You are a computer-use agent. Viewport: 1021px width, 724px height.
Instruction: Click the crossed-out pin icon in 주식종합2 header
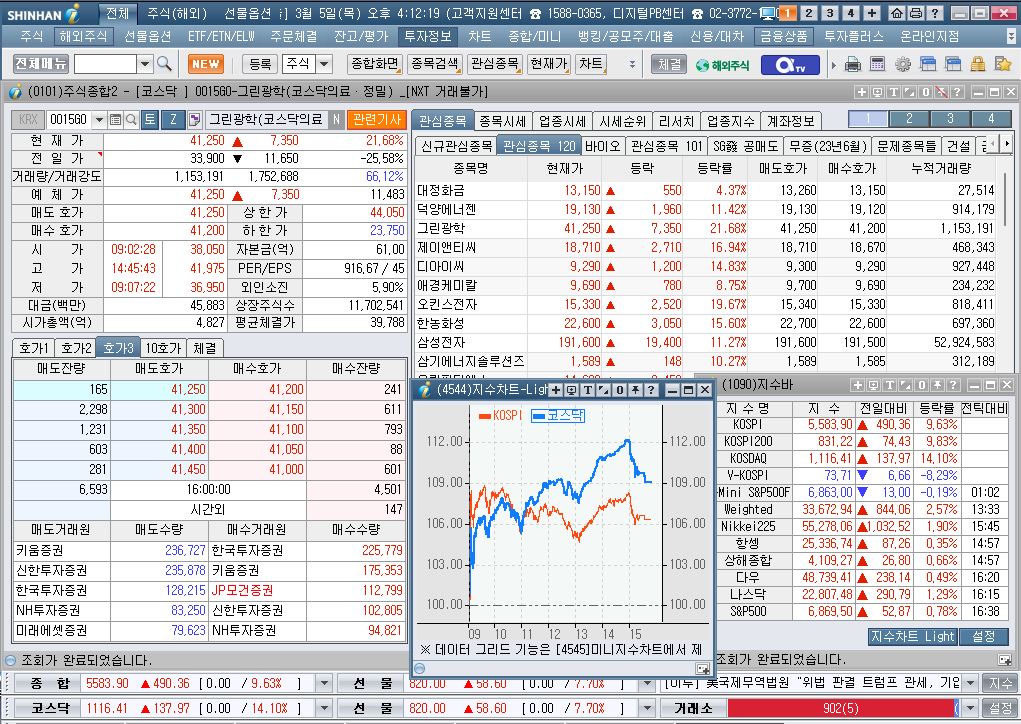(x=941, y=92)
